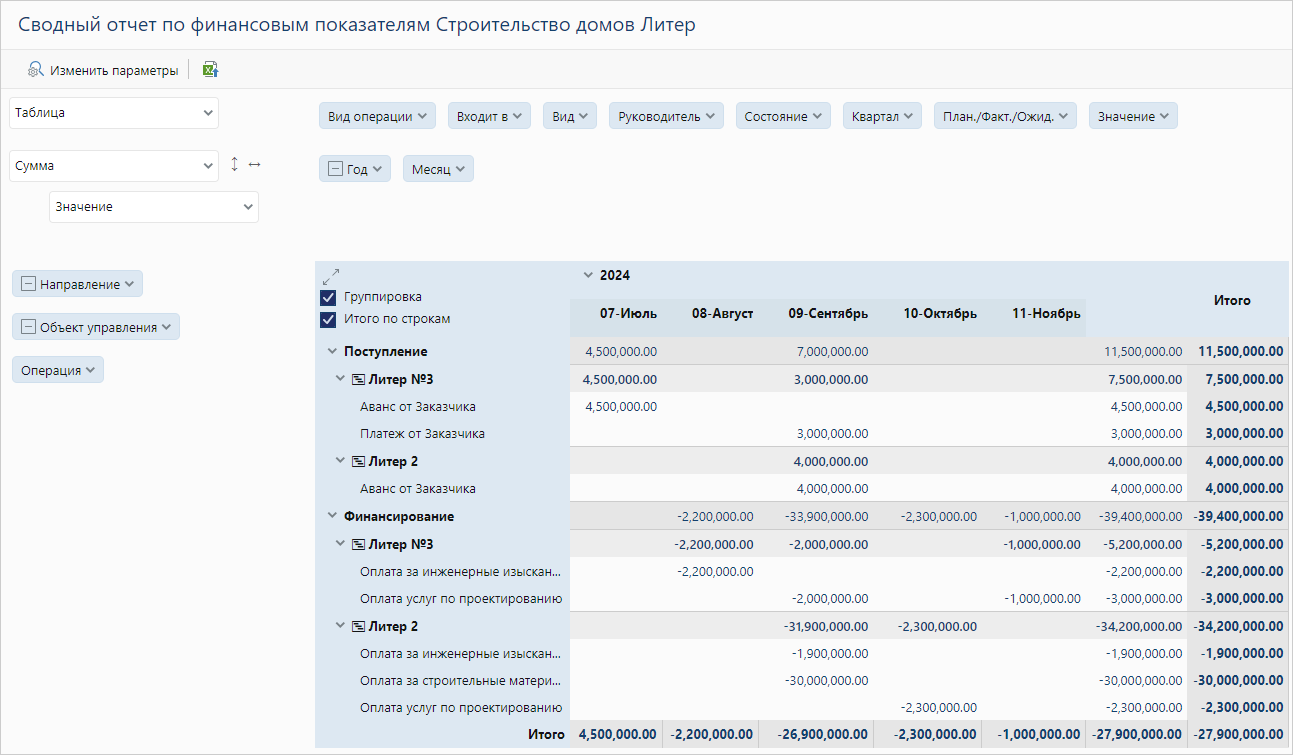The image size is (1293, 755).
Task: Click the minus box icon on Объект управления
Action: [x=28, y=327]
